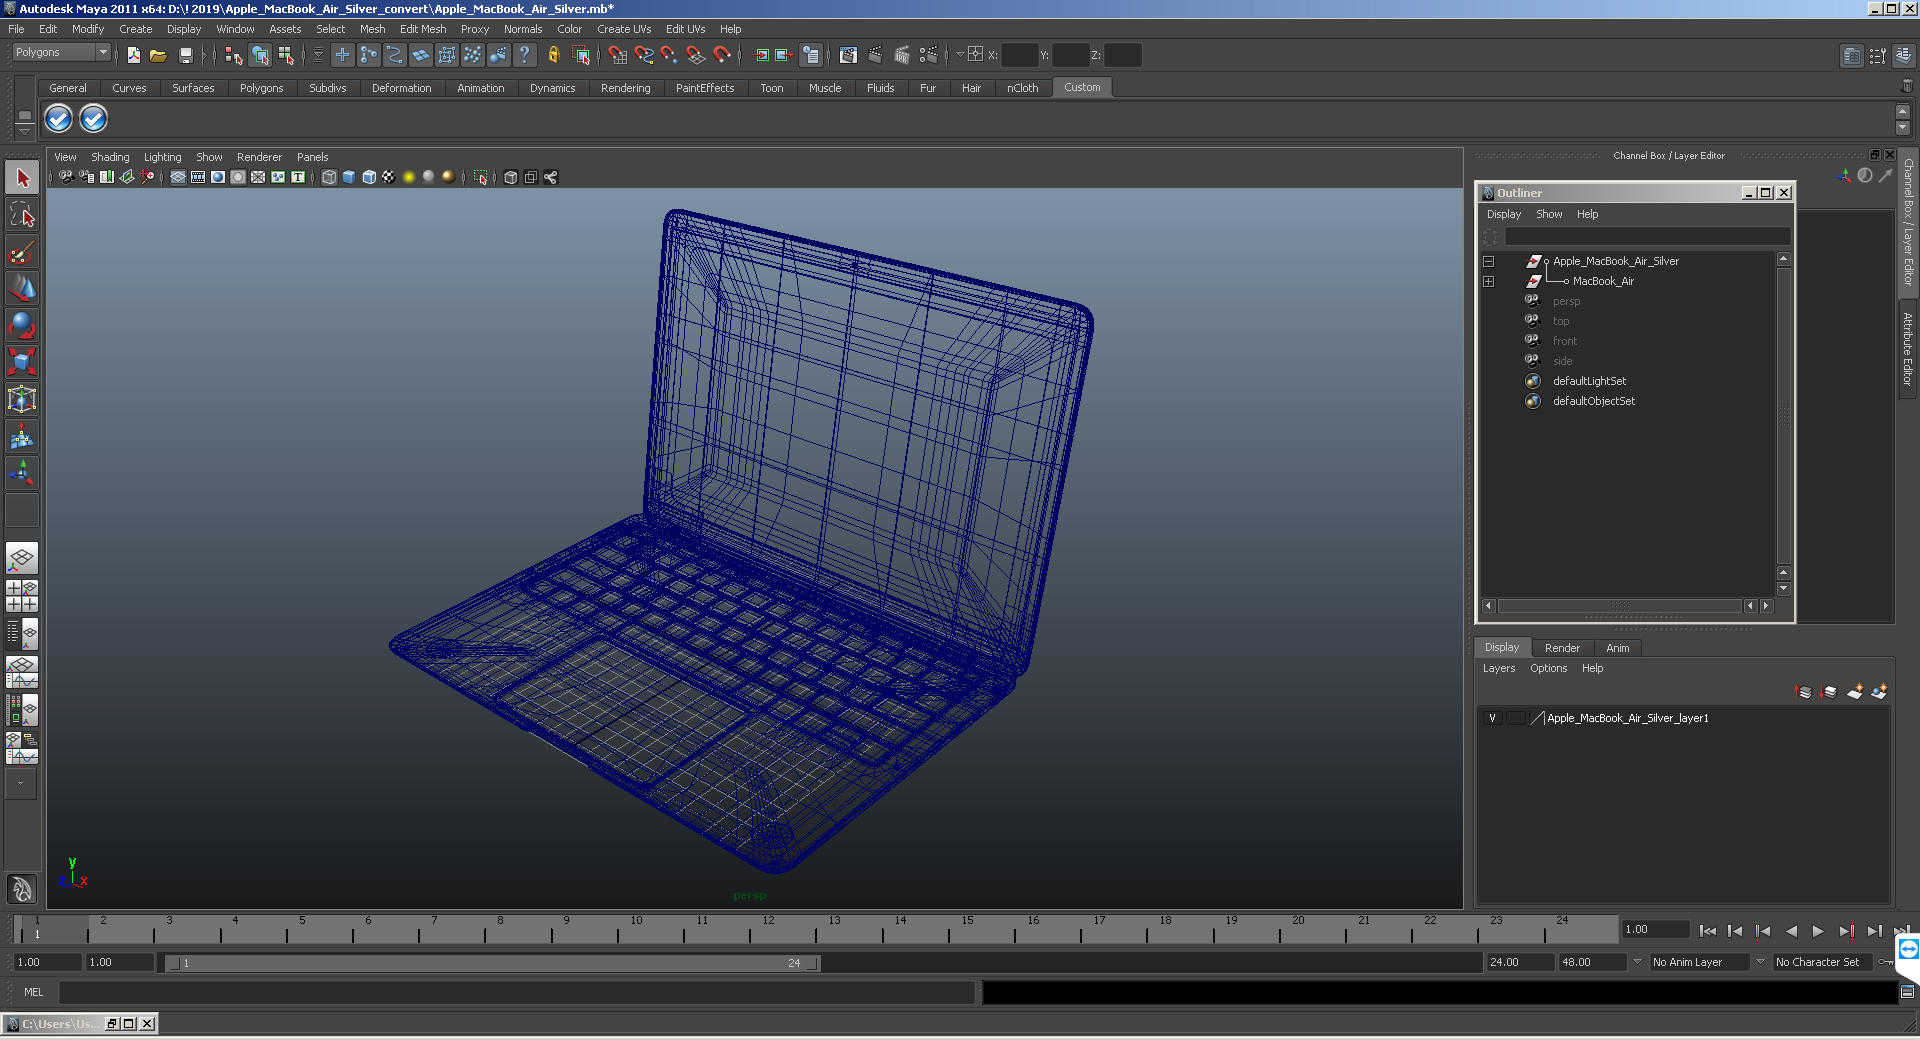This screenshot has height=1040, width=1920.
Task: Toggle display type box of layer1
Action: pyautogui.click(x=1516, y=718)
